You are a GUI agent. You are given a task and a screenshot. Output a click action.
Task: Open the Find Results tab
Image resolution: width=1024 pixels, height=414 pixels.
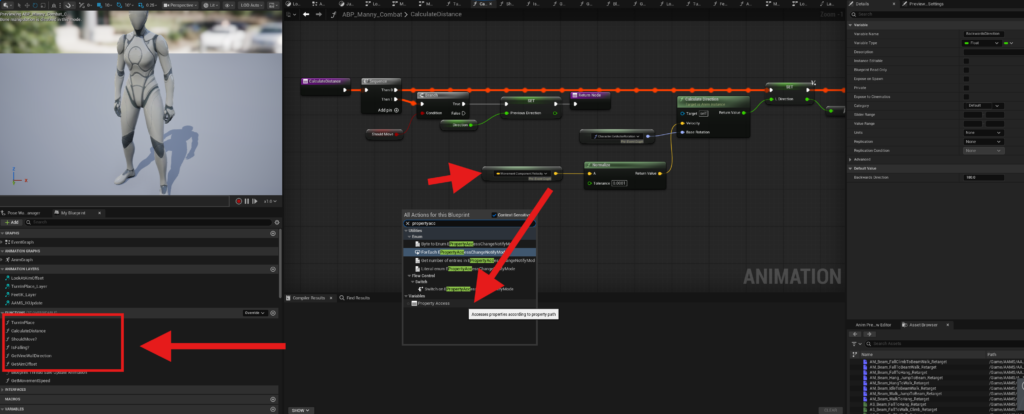point(356,298)
